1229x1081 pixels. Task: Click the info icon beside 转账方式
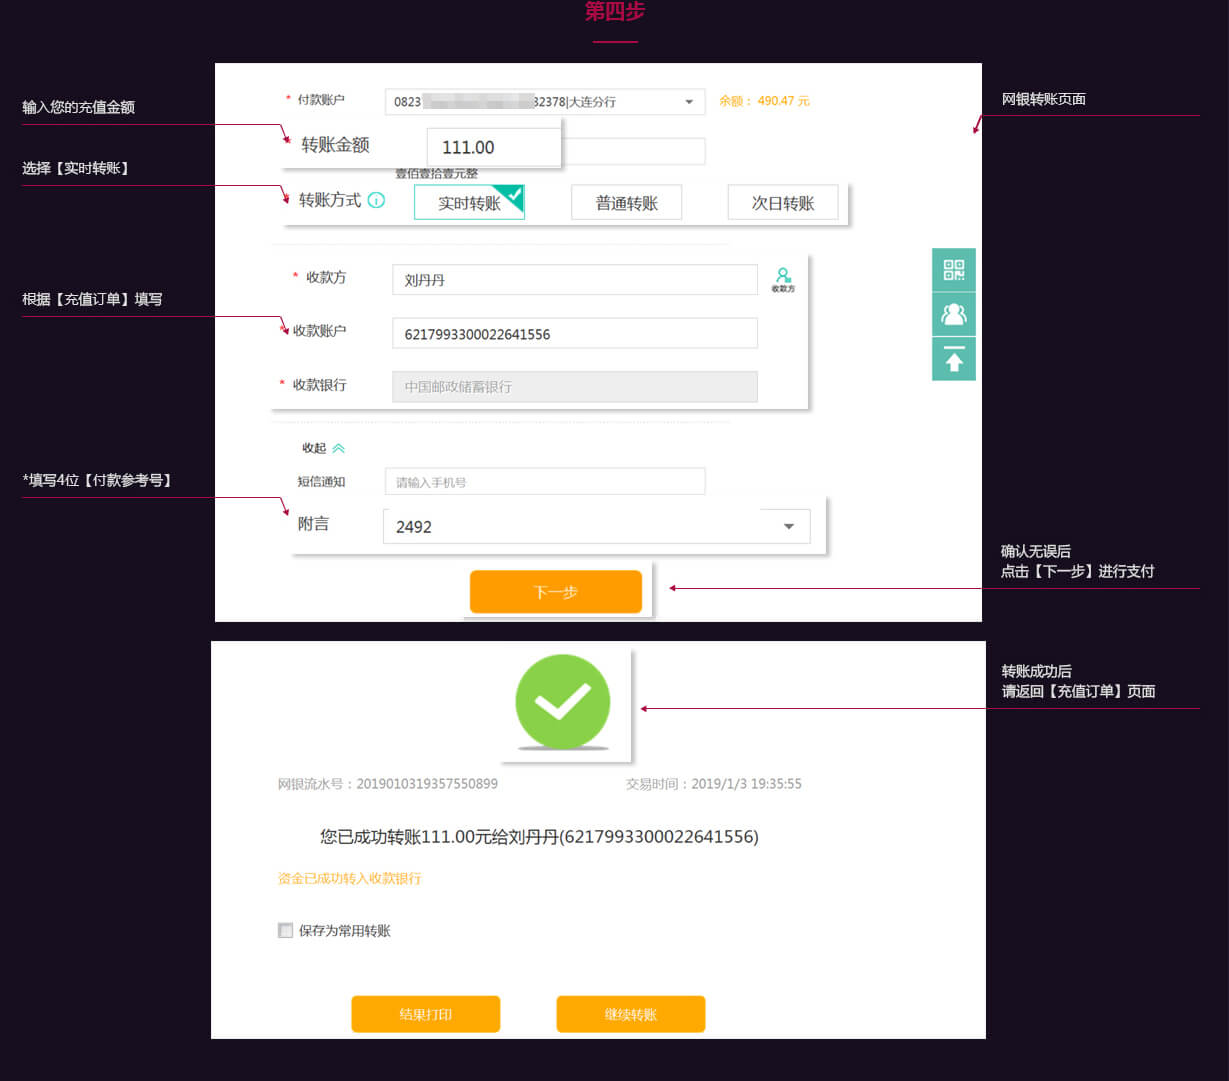(376, 200)
